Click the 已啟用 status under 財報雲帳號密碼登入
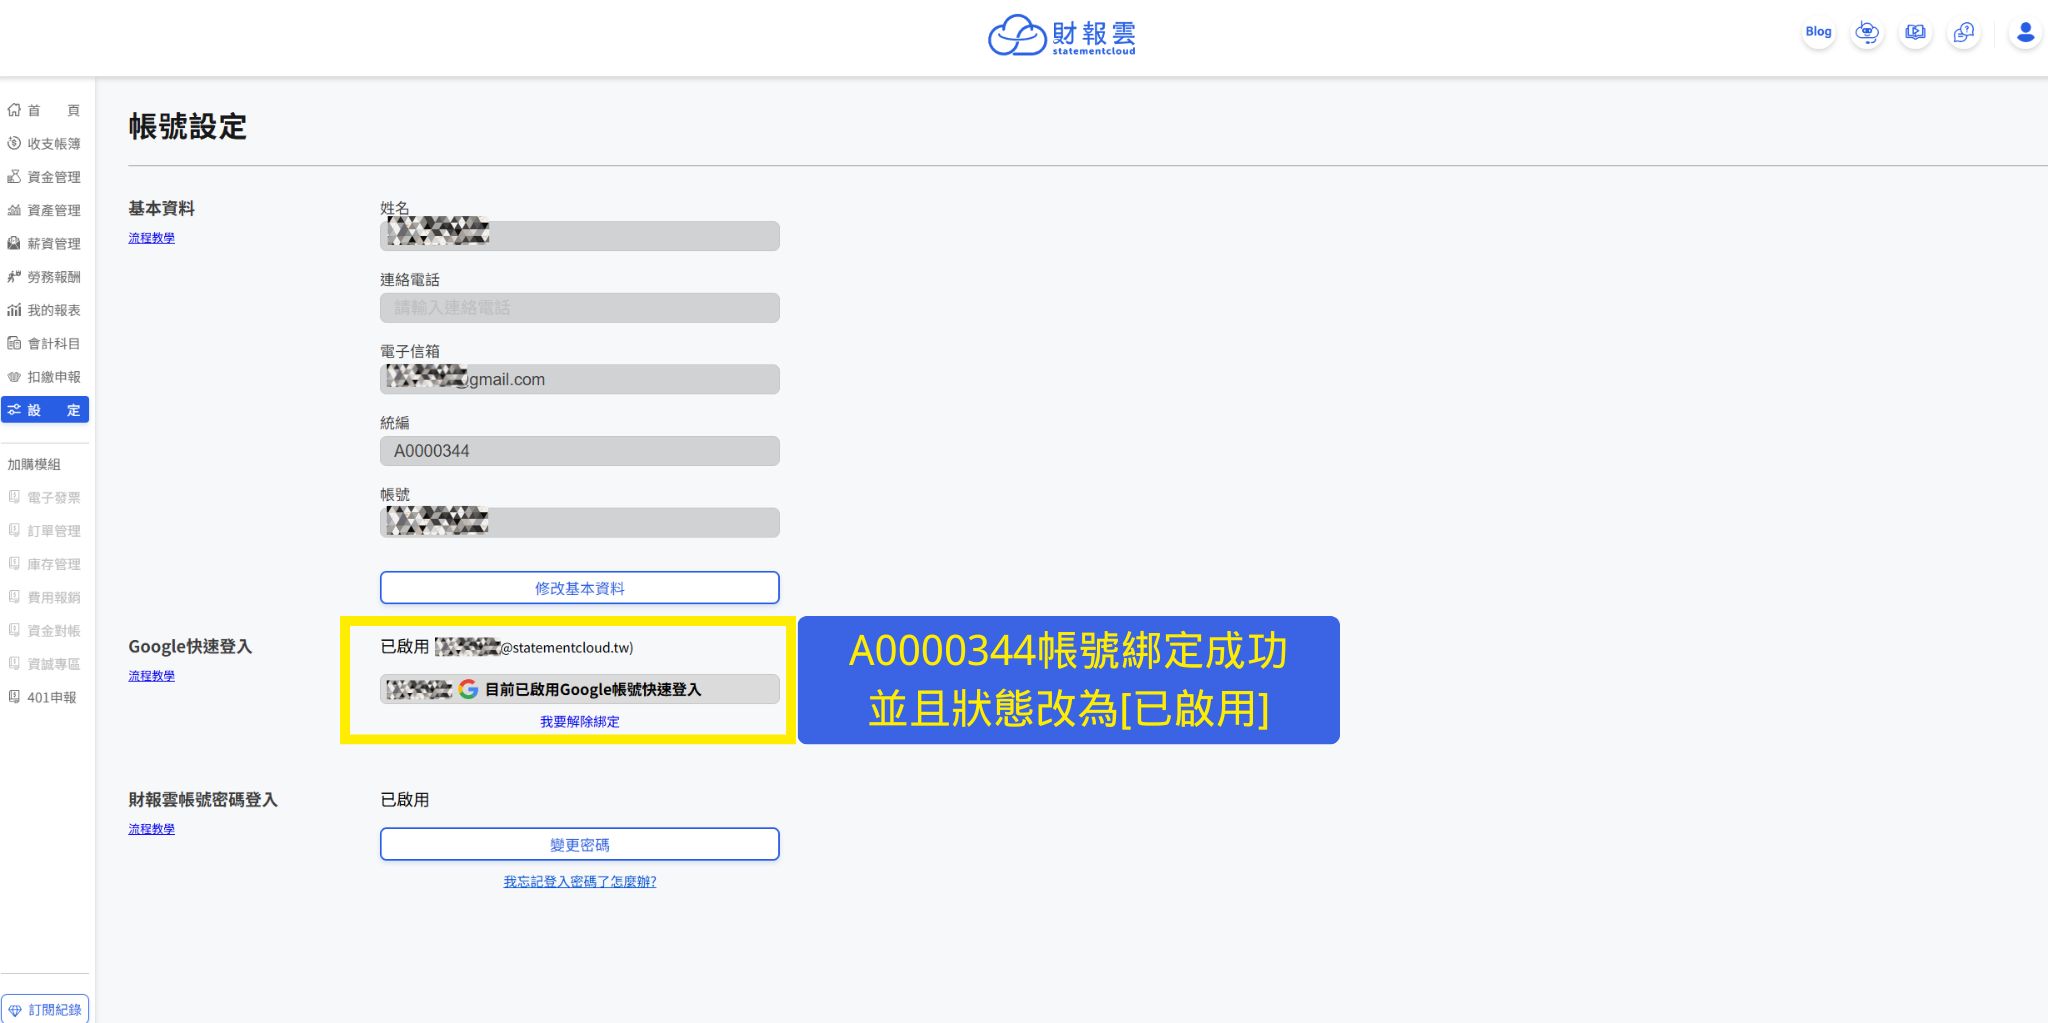 coord(405,800)
